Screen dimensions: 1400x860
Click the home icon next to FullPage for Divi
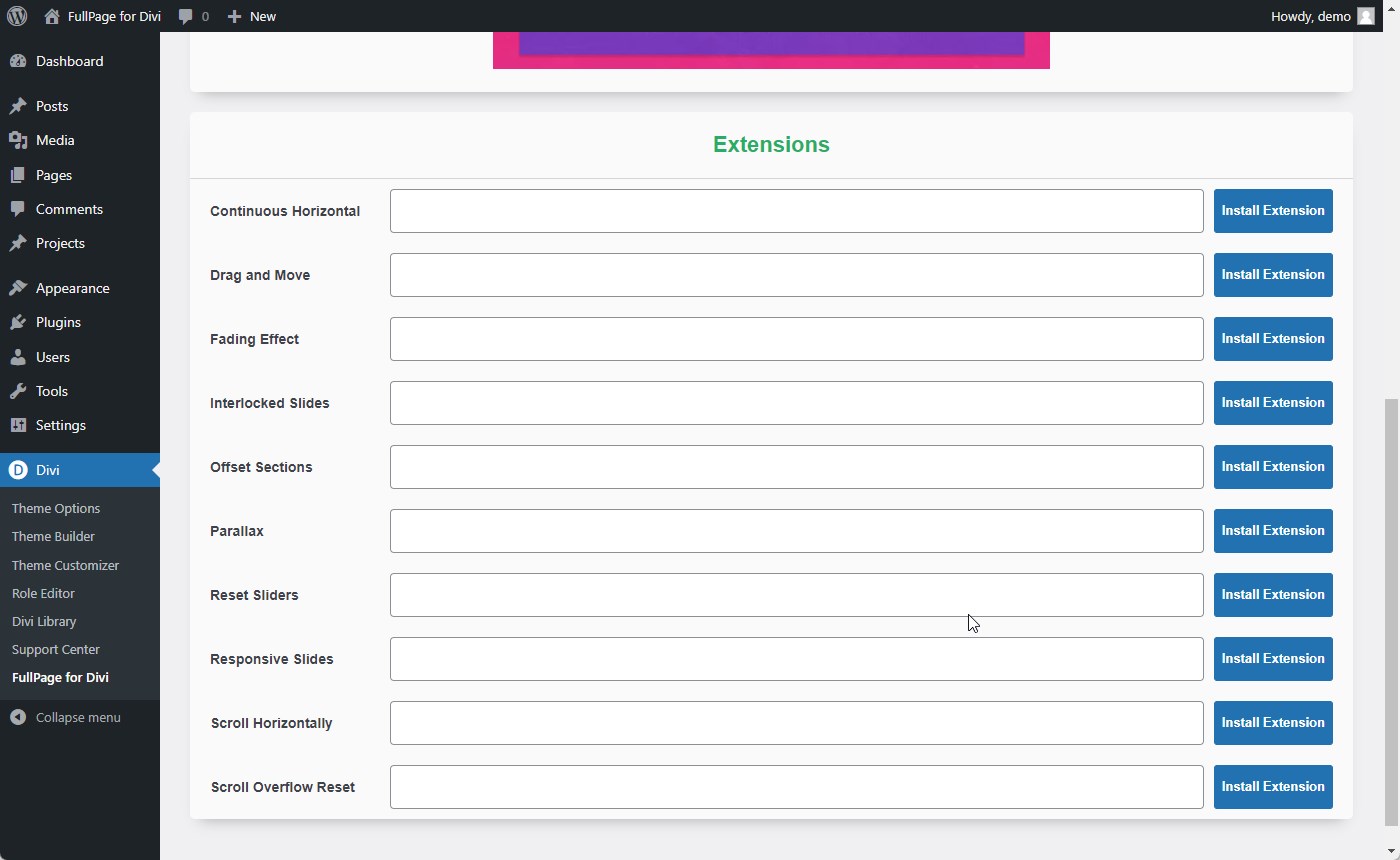[x=52, y=16]
